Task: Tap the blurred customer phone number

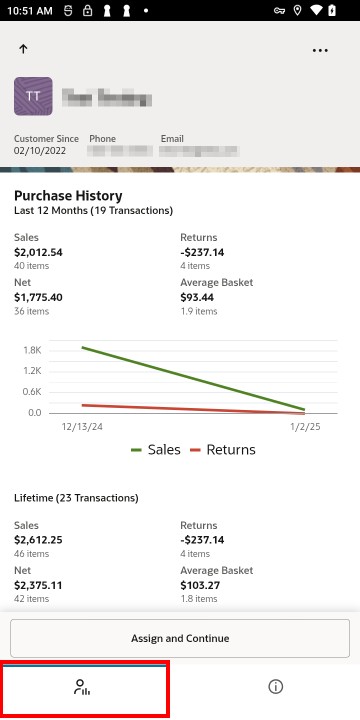Action: coord(120,151)
